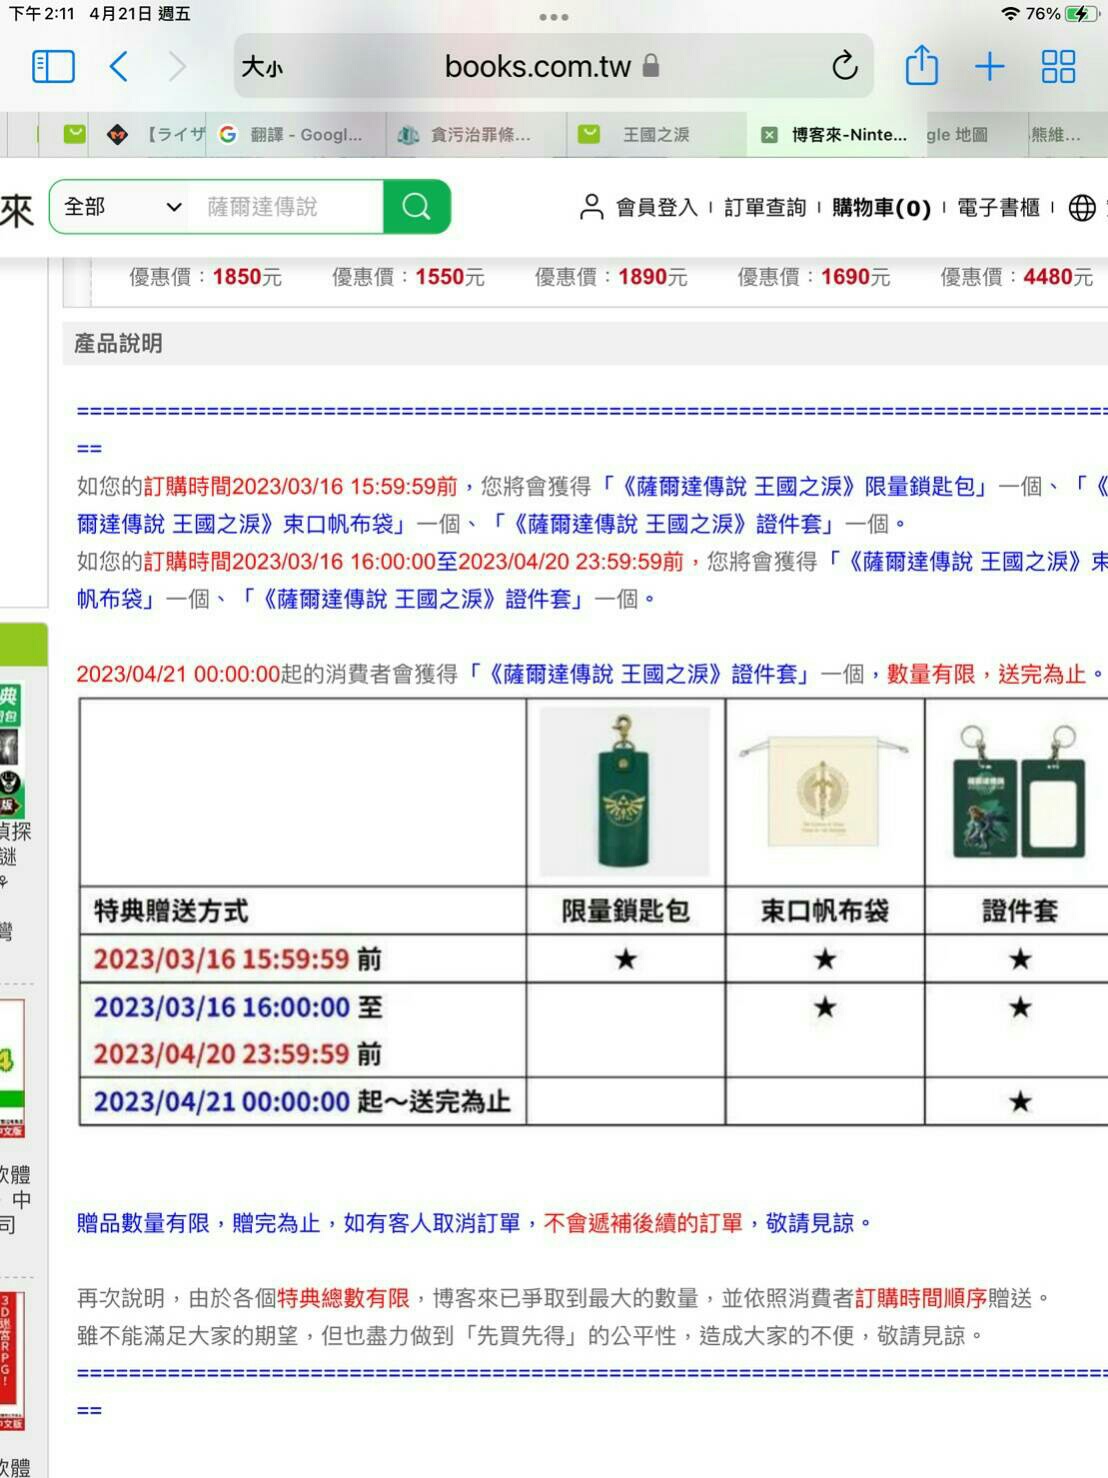Click the 限量鎖匙包 column label

[625, 911]
